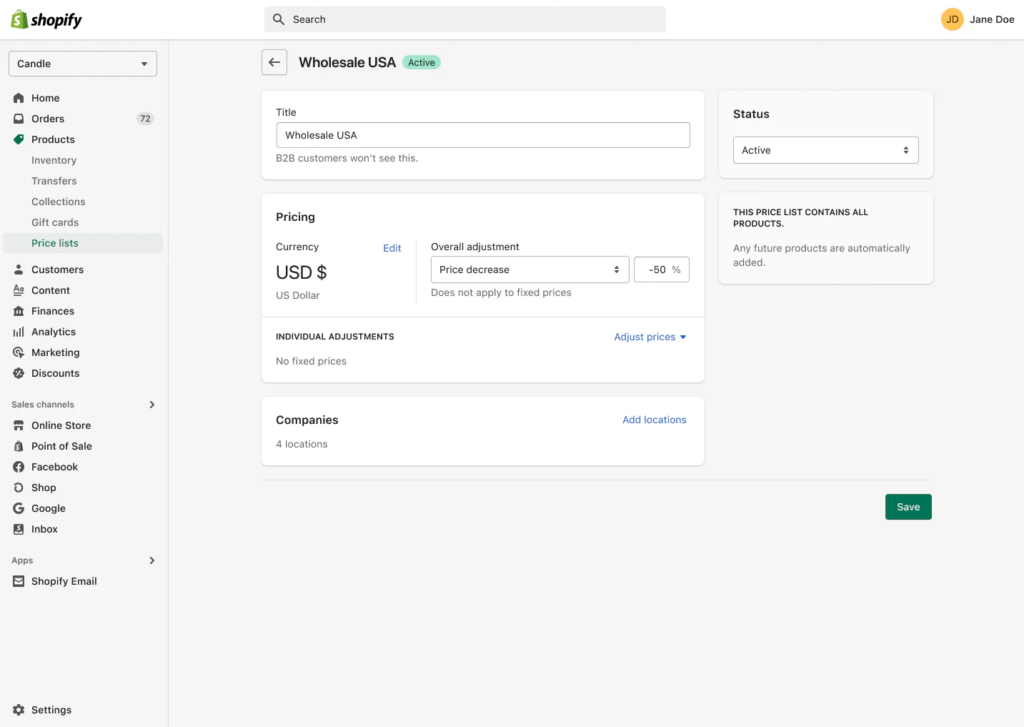This screenshot has height=727, width=1024.
Task: Switch to the Price lists section
Action: [x=54, y=243]
